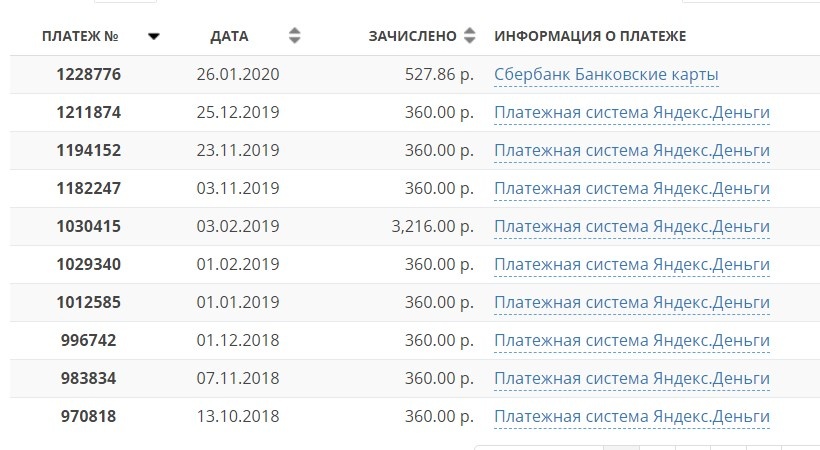
Task: Open payment info for 25.12.2019
Action: [x=632, y=113]
